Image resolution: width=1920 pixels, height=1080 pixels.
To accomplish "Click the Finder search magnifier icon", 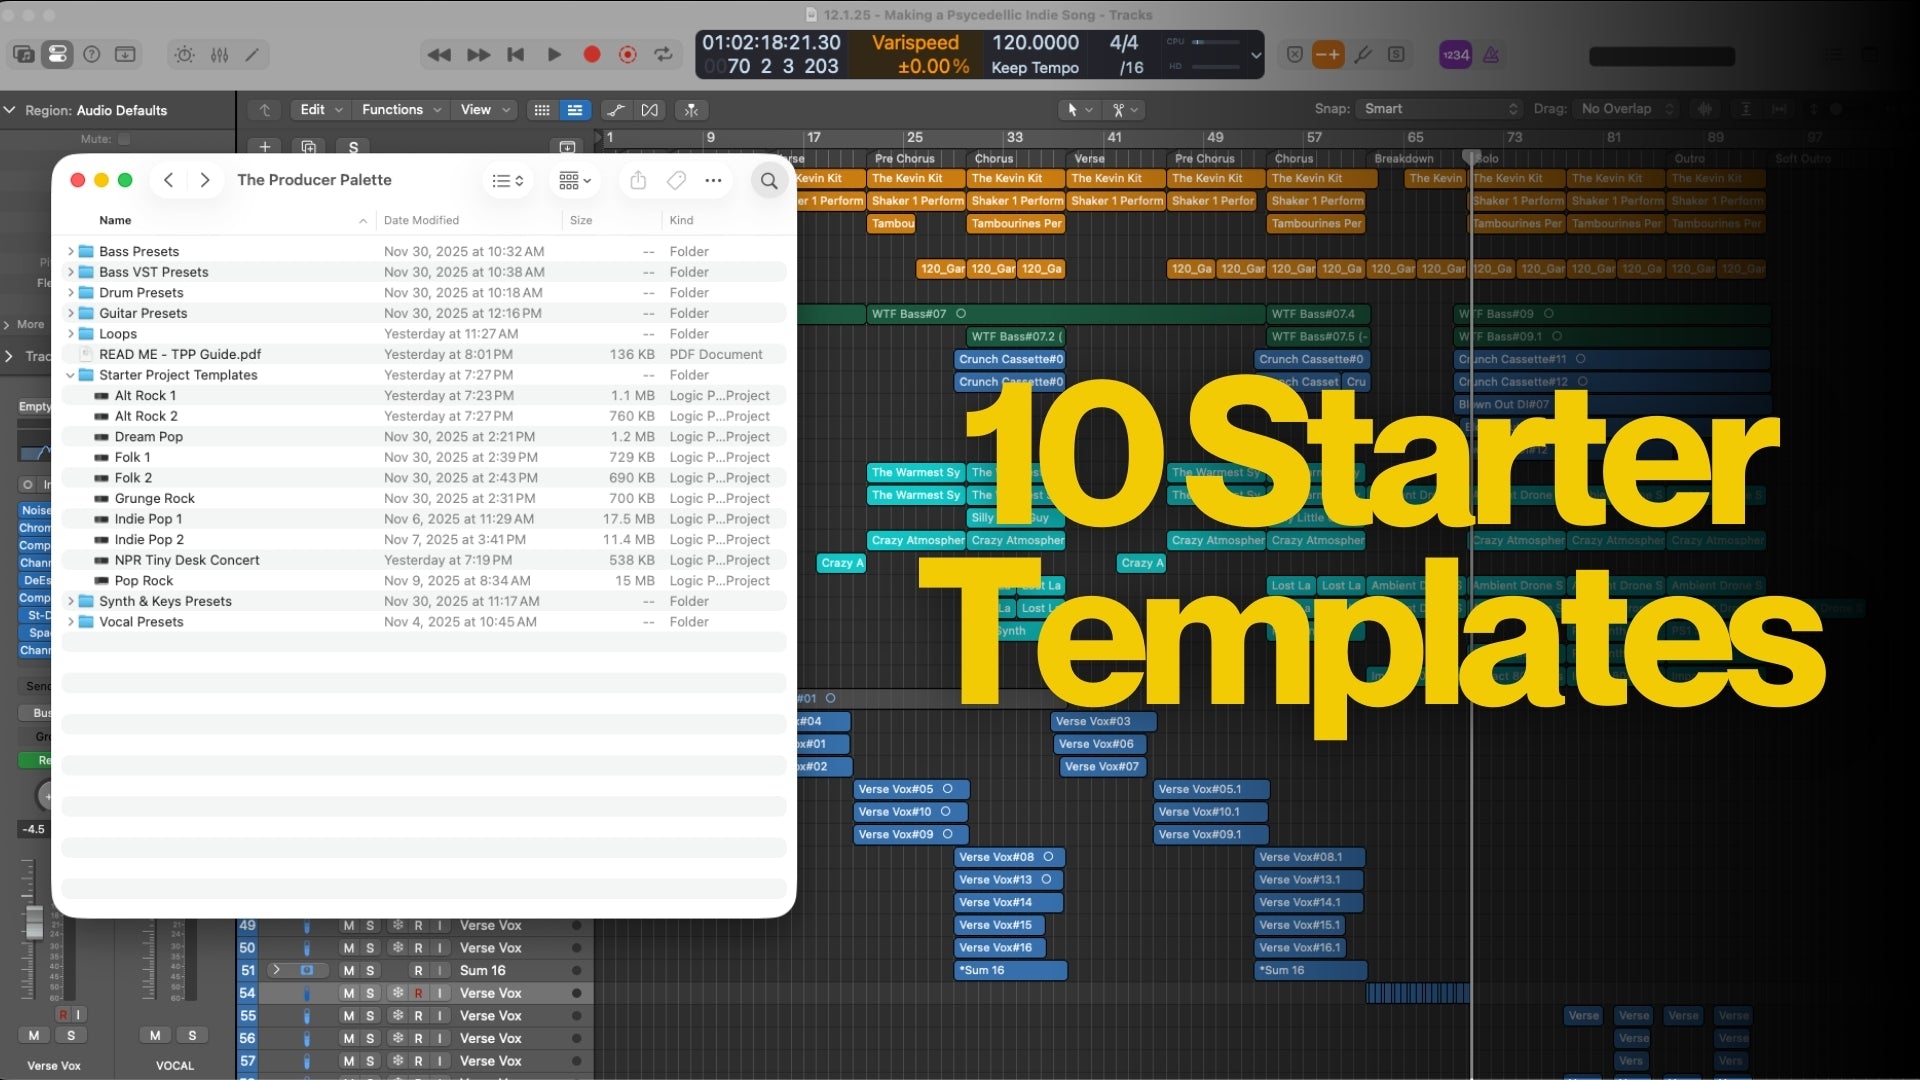I will click(x=768, y=181).
